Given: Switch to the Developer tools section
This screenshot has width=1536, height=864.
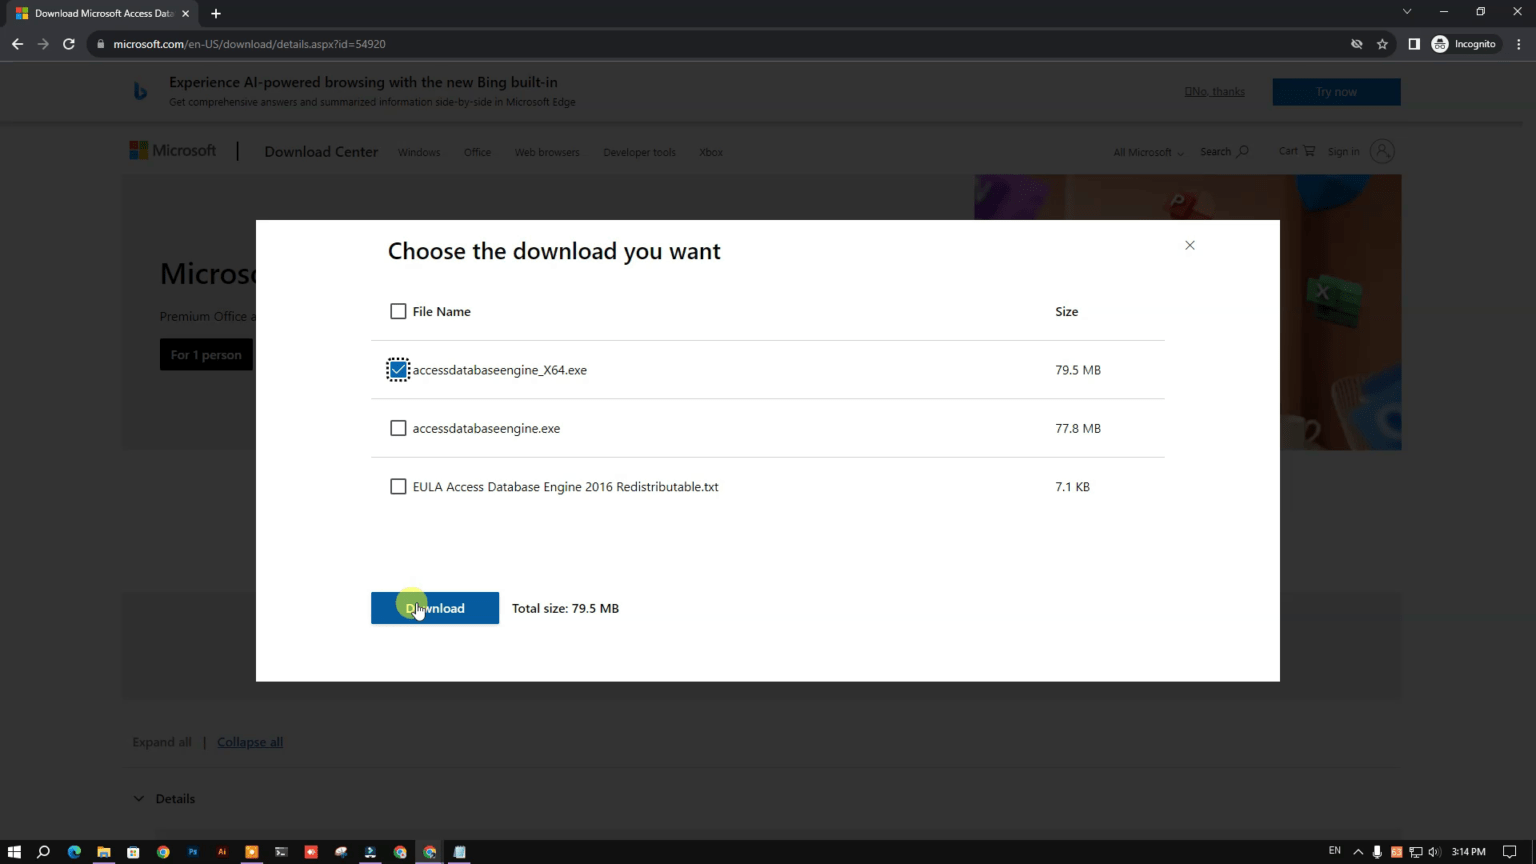Looking at the screenshot, I should 639,152.
